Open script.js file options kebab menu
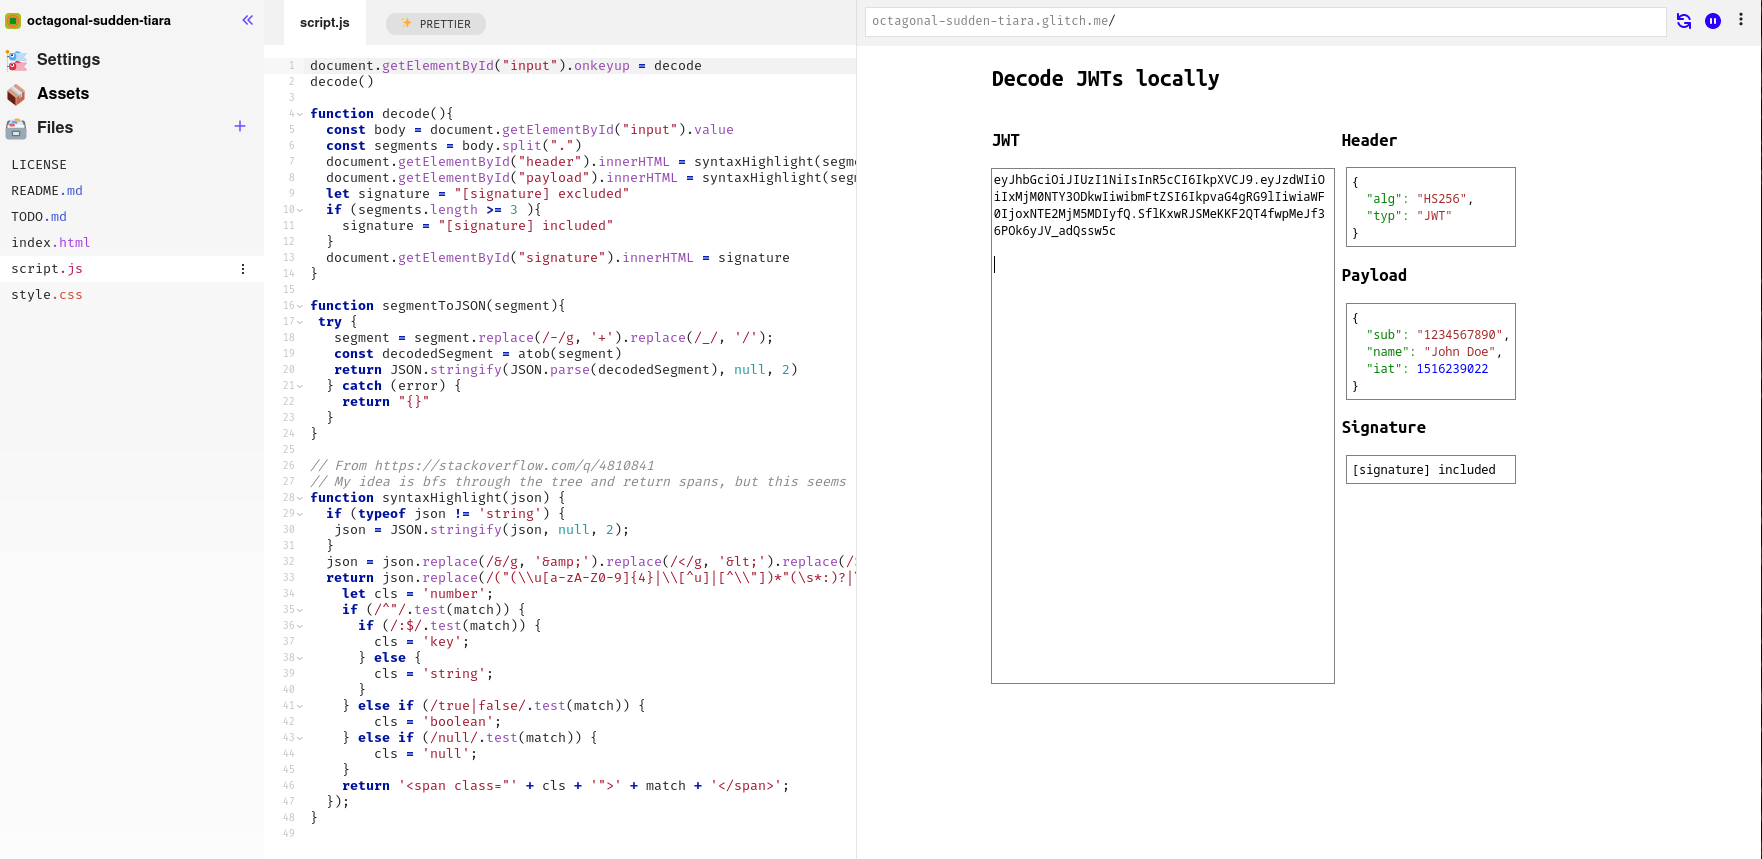This screenshot has height=859, width=1762. (x=243, y=269)
